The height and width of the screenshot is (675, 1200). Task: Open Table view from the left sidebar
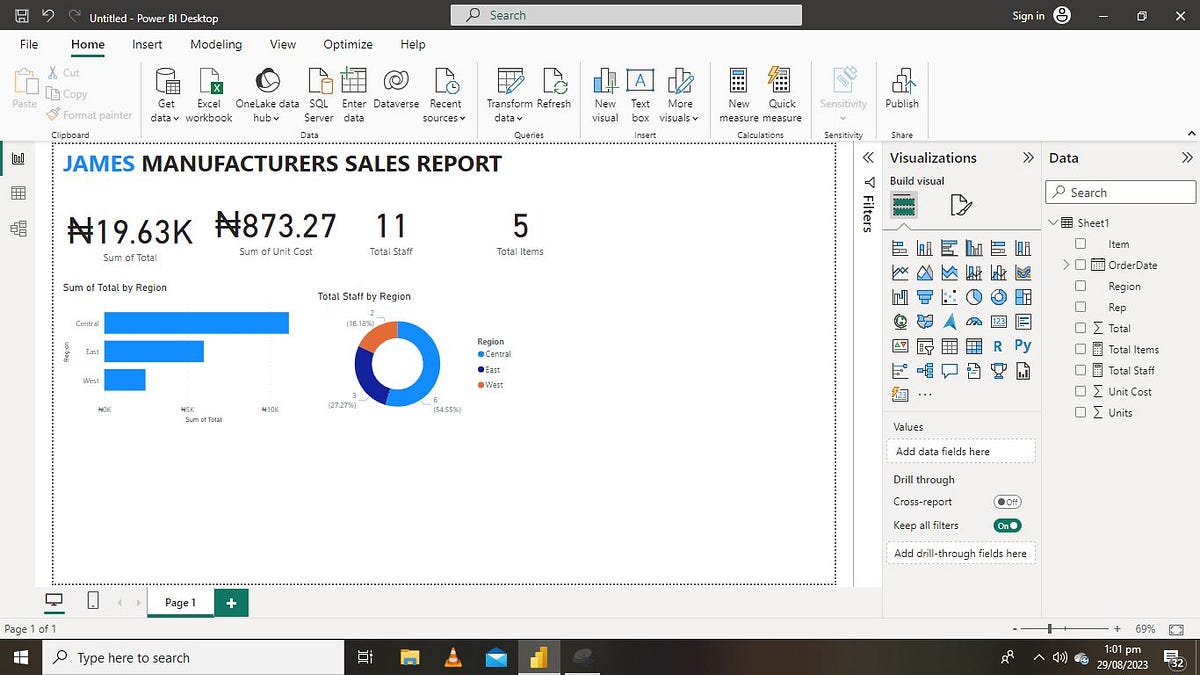[x=18, y=193]
